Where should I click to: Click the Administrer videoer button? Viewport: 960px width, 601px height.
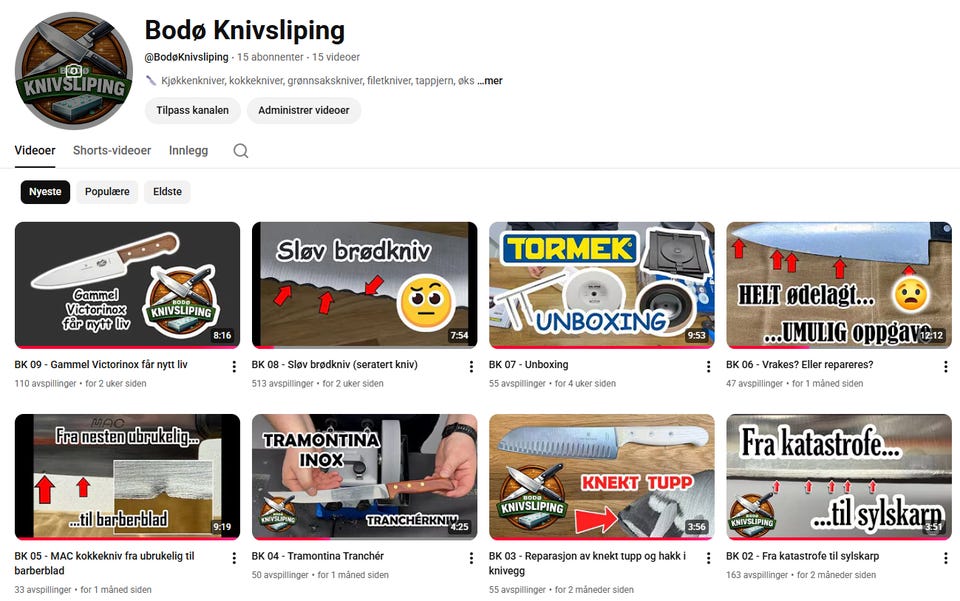pyautogui.click(x=304, y=110)
